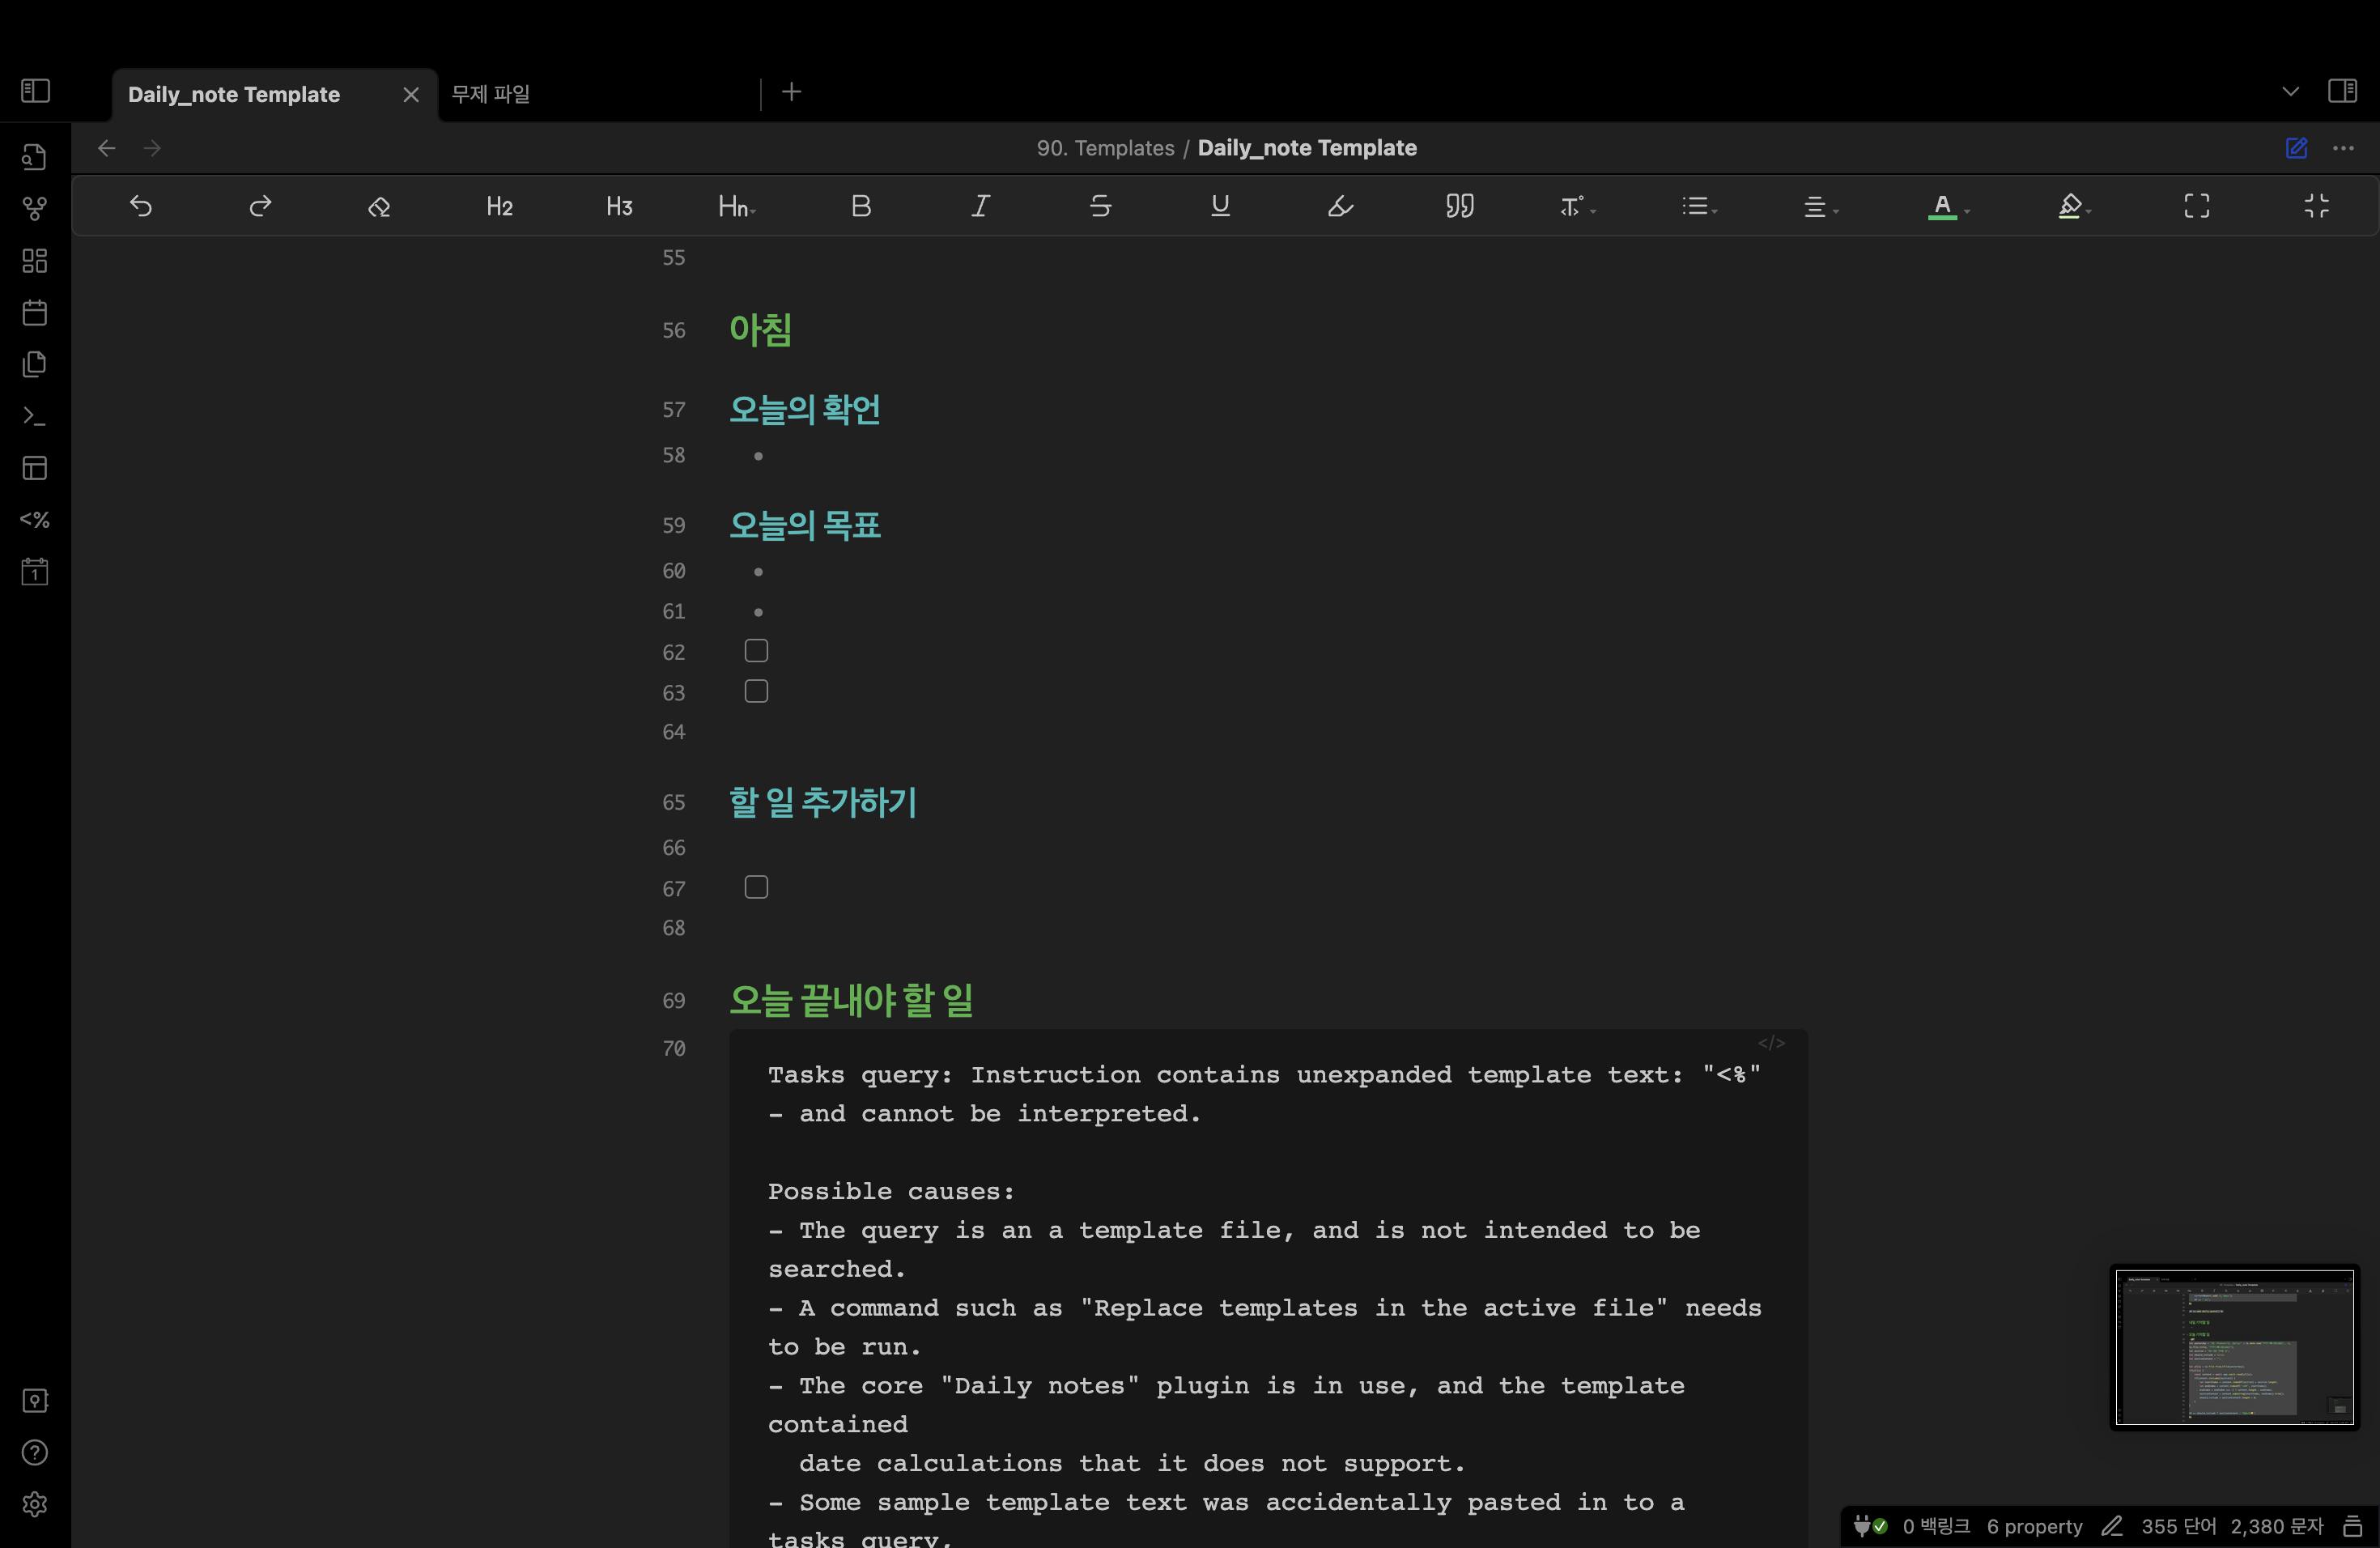The image size is (2380, 1548).
Task: Toggle the left sidebar panel
Action: point(35,91)
